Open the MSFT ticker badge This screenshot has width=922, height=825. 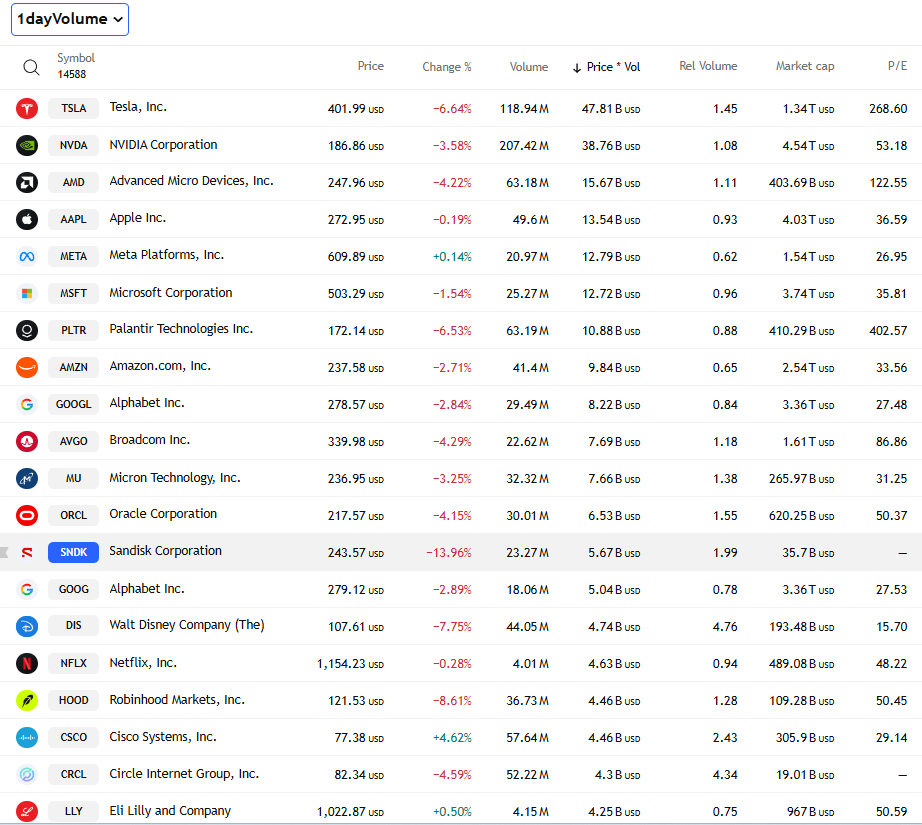[74, 293]
